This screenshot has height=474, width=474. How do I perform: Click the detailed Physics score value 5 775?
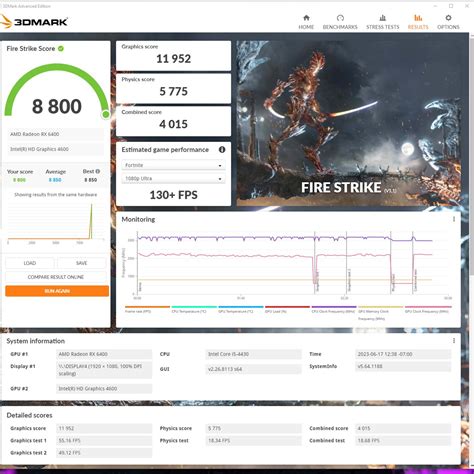pos(253,428)
